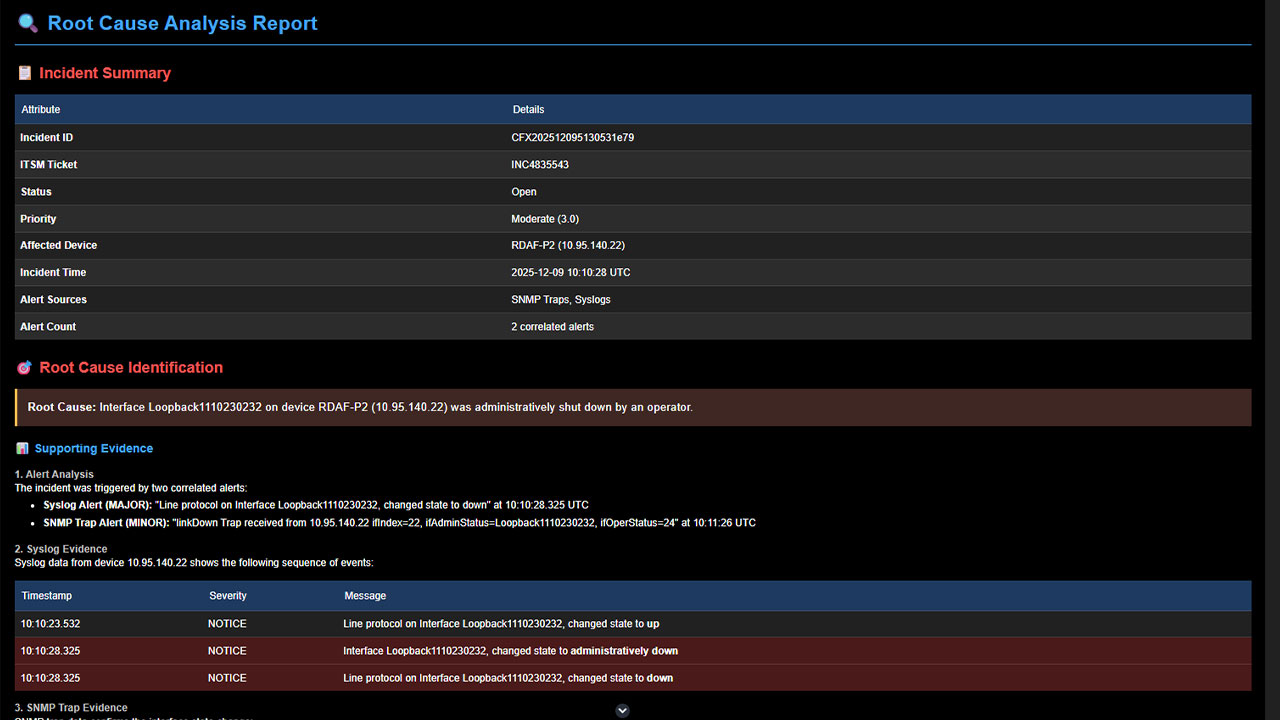Click the chart icon beside Supporting Evidence

coord(22,449)
